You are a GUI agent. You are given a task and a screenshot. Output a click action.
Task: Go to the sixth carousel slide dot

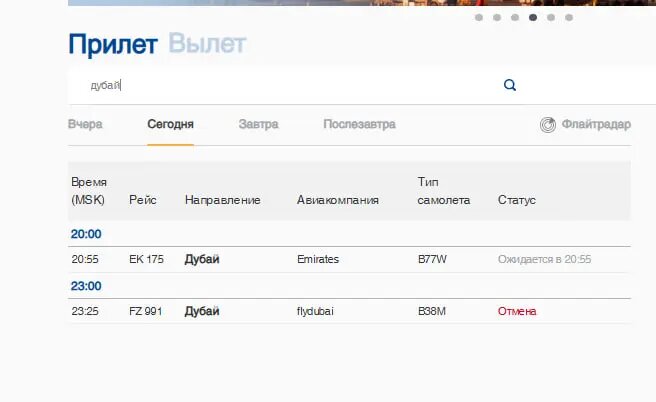tap(569, 18)
